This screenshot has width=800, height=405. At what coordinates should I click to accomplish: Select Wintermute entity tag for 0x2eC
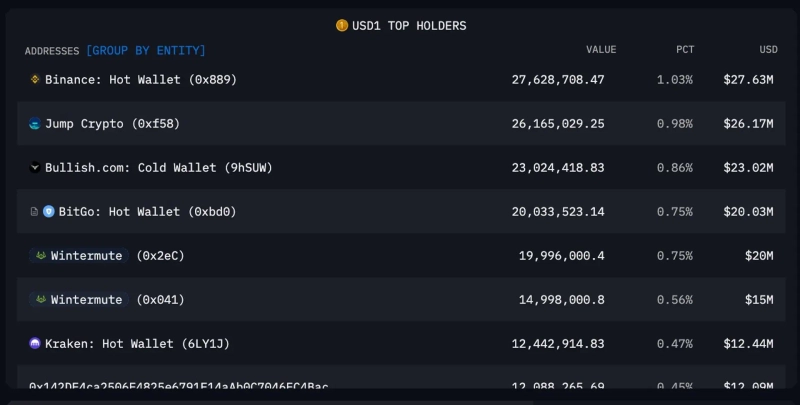point(86,256)
